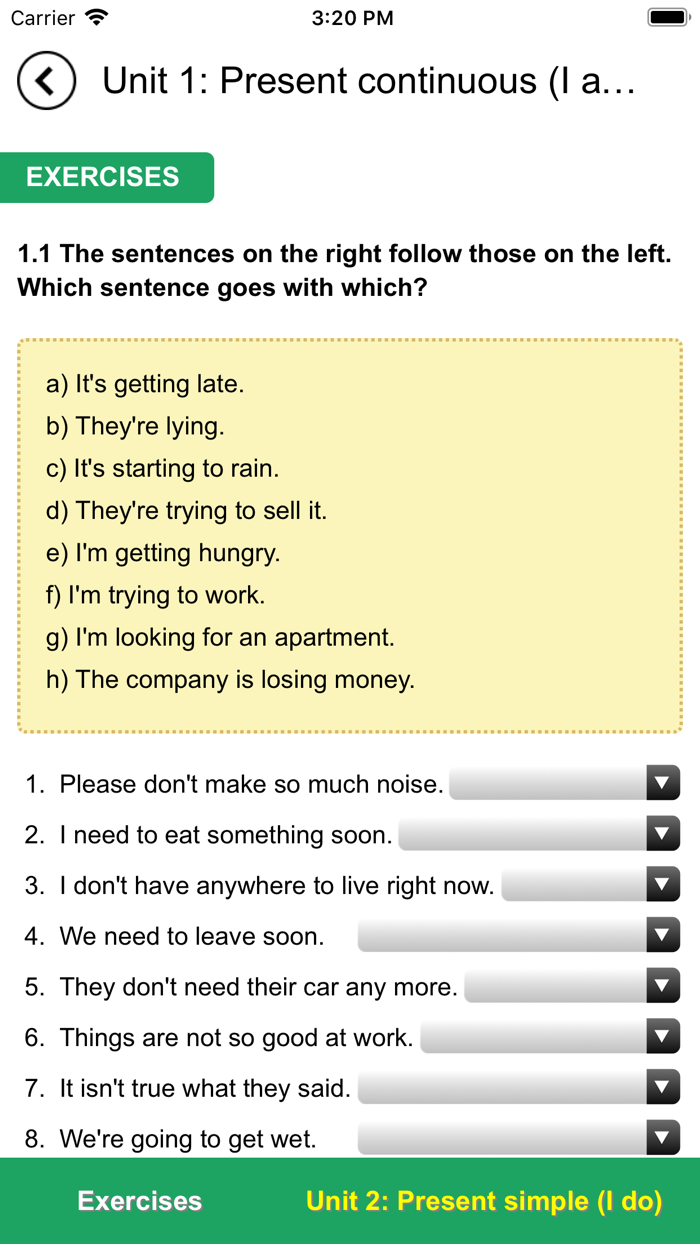Image resolution: width=700 pixels, height=1244 pixels.
Task: Open the dropdown for 'We're going to get wet'
Action: pyautogui.click(x=660, y=1137)
